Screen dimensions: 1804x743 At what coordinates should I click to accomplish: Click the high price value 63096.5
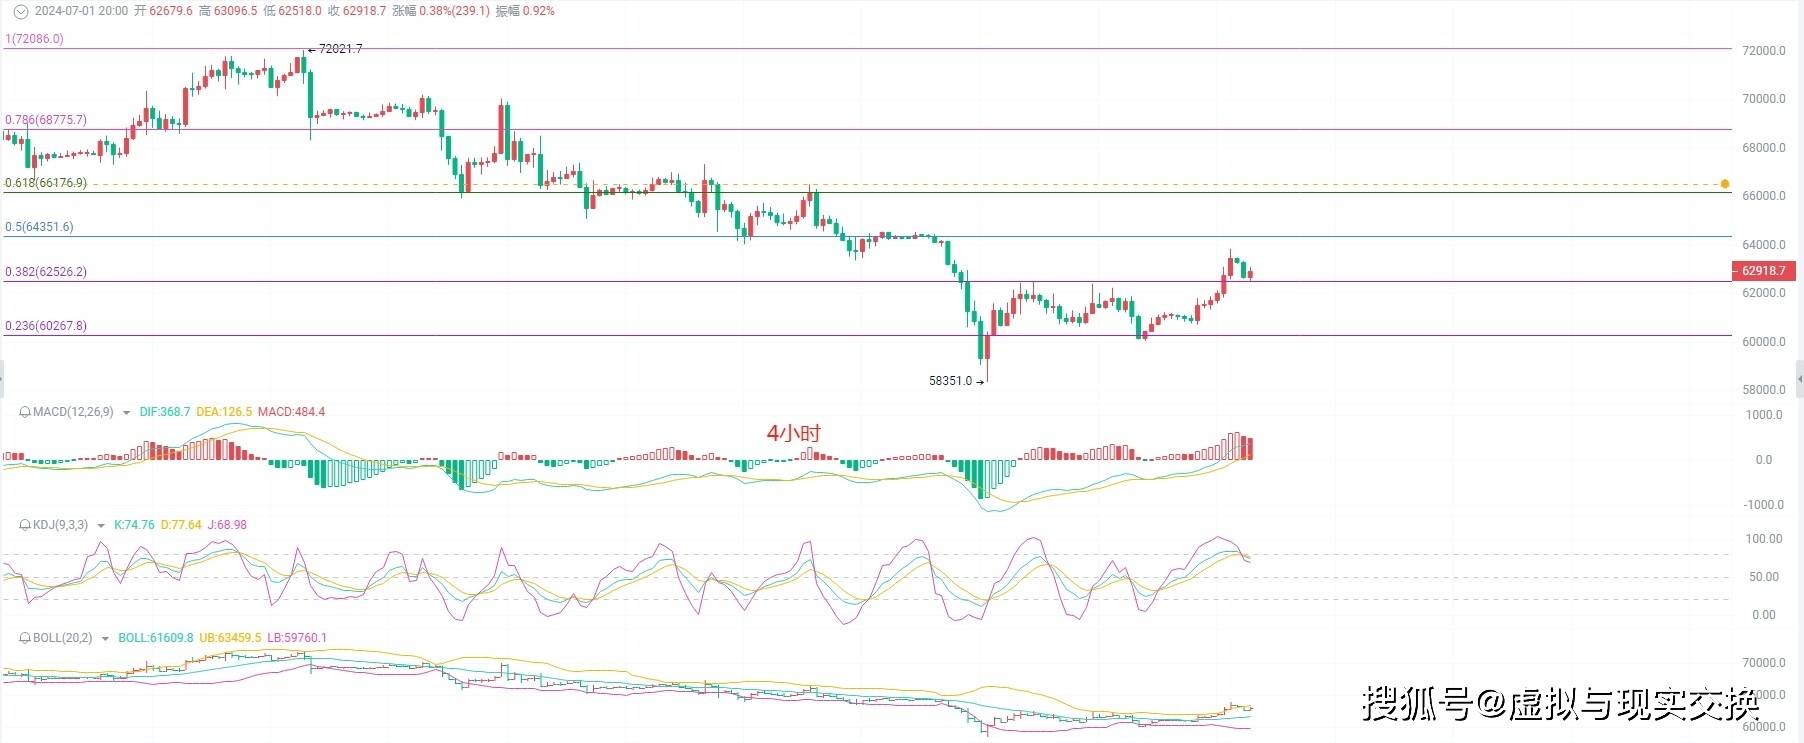[236, 11]
